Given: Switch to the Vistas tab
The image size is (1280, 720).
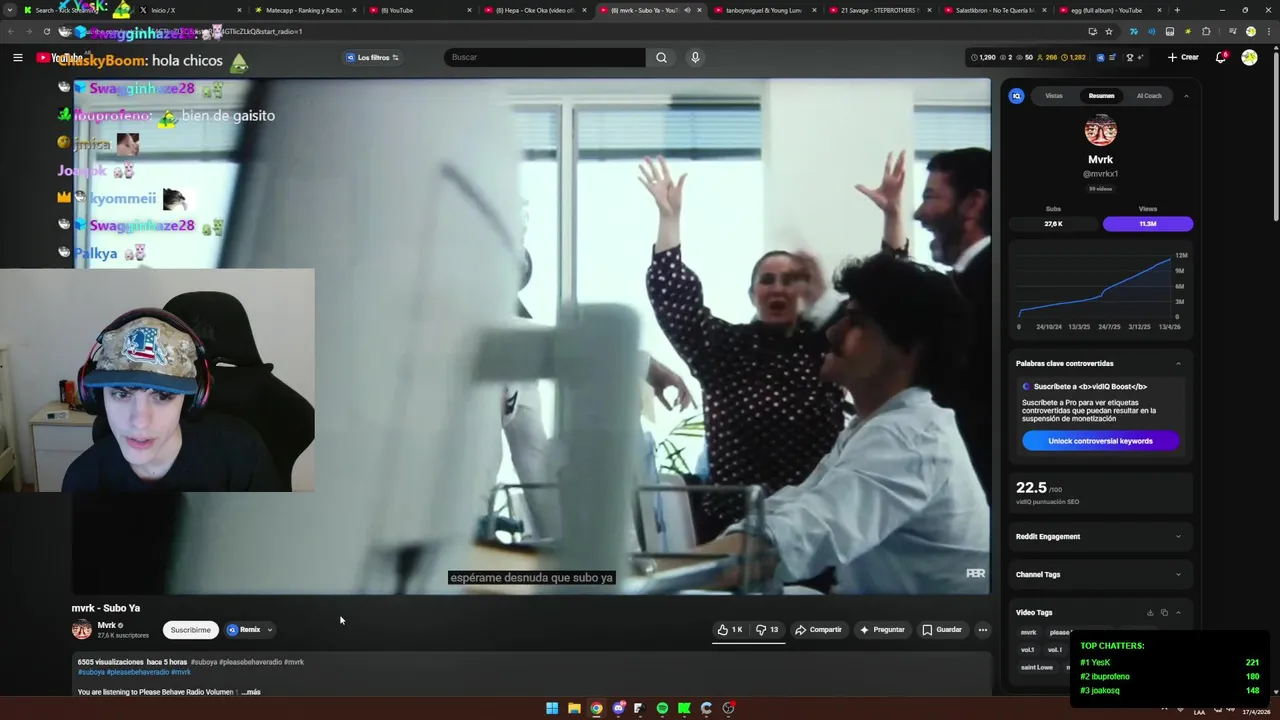Looking at the screenshot, I should point(1054,96).
